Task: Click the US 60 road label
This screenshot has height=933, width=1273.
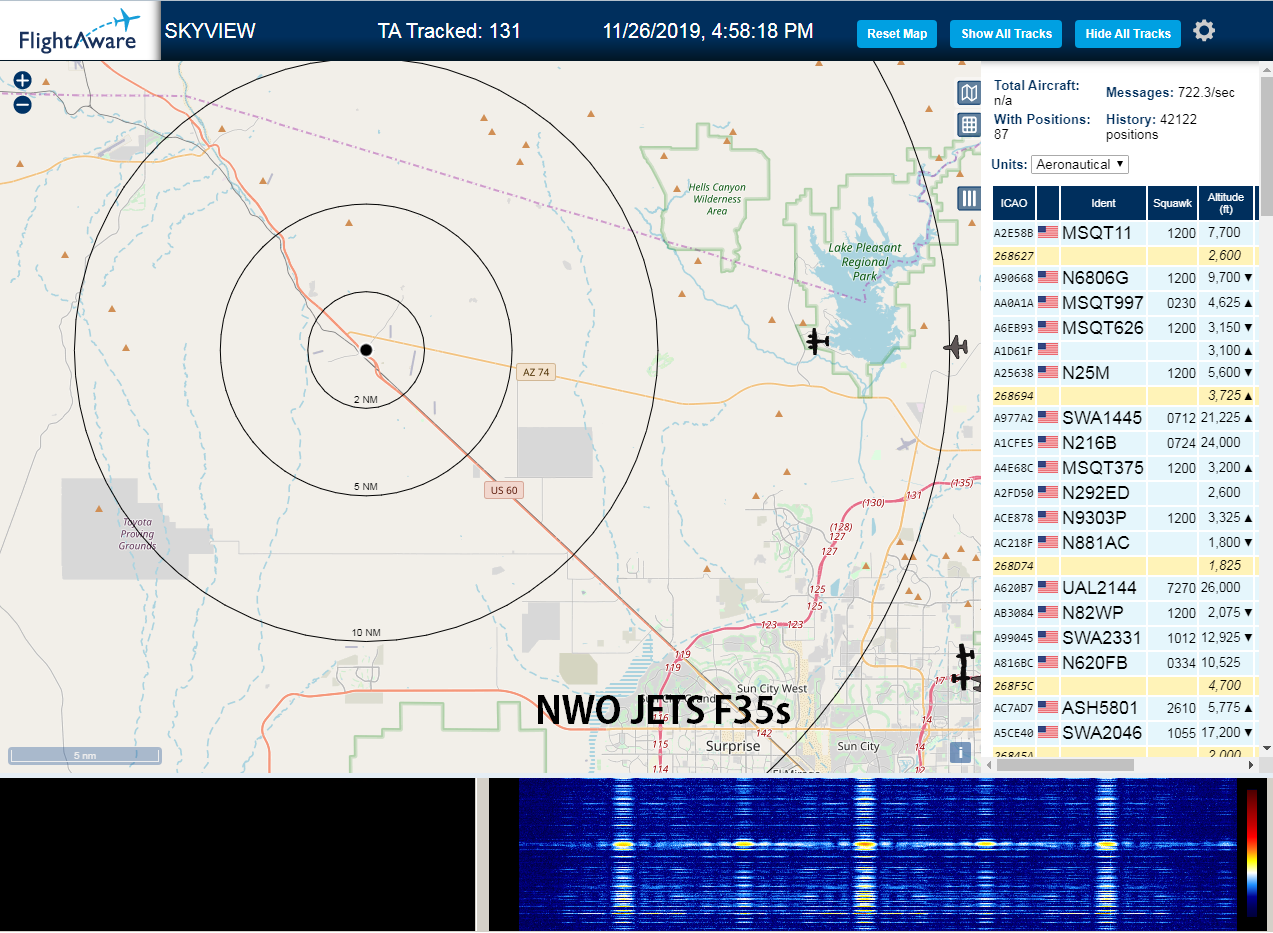Action: click(x=504, y=490)
